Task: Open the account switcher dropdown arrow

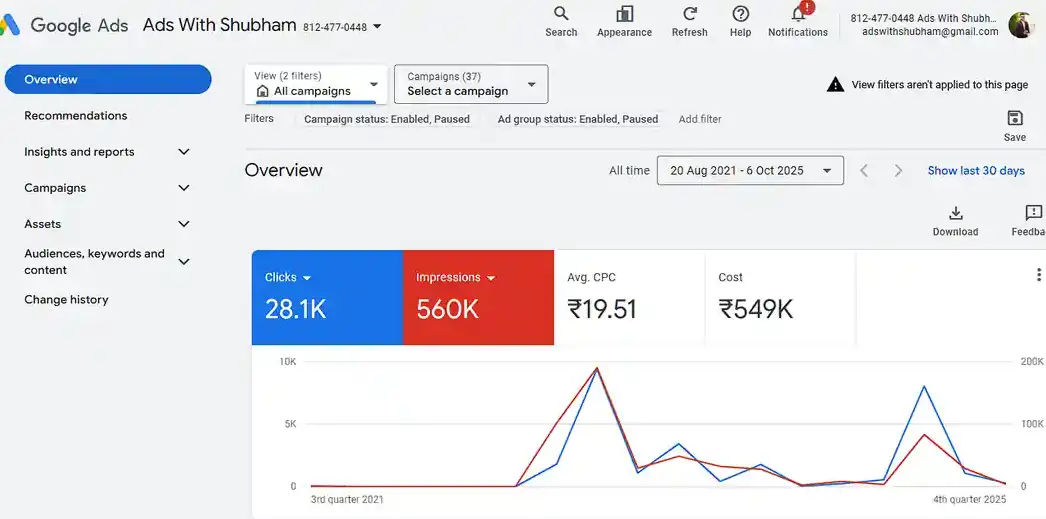Action: pyautogui.click(x=377, y=27)
